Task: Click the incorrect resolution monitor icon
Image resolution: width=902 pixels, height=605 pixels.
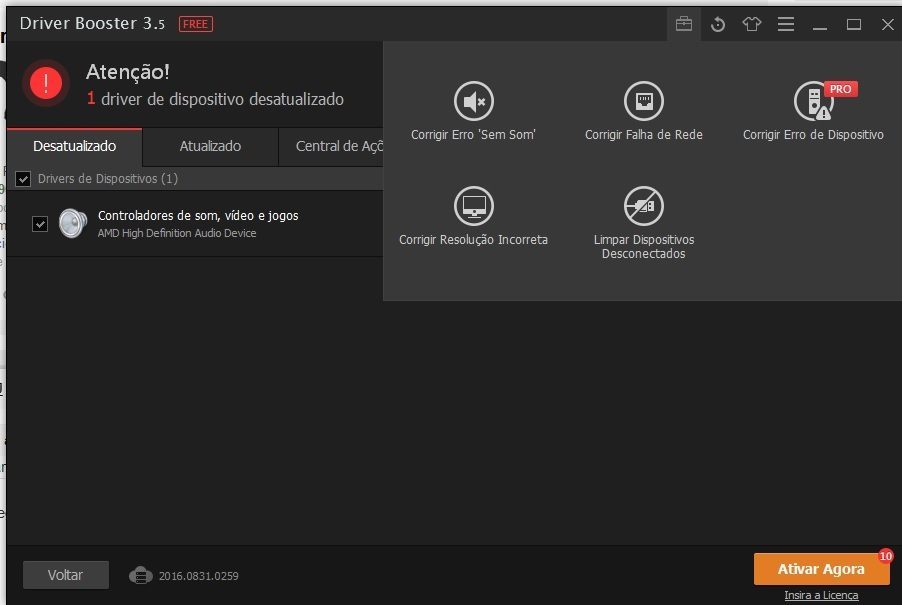Action: point(474,206)
